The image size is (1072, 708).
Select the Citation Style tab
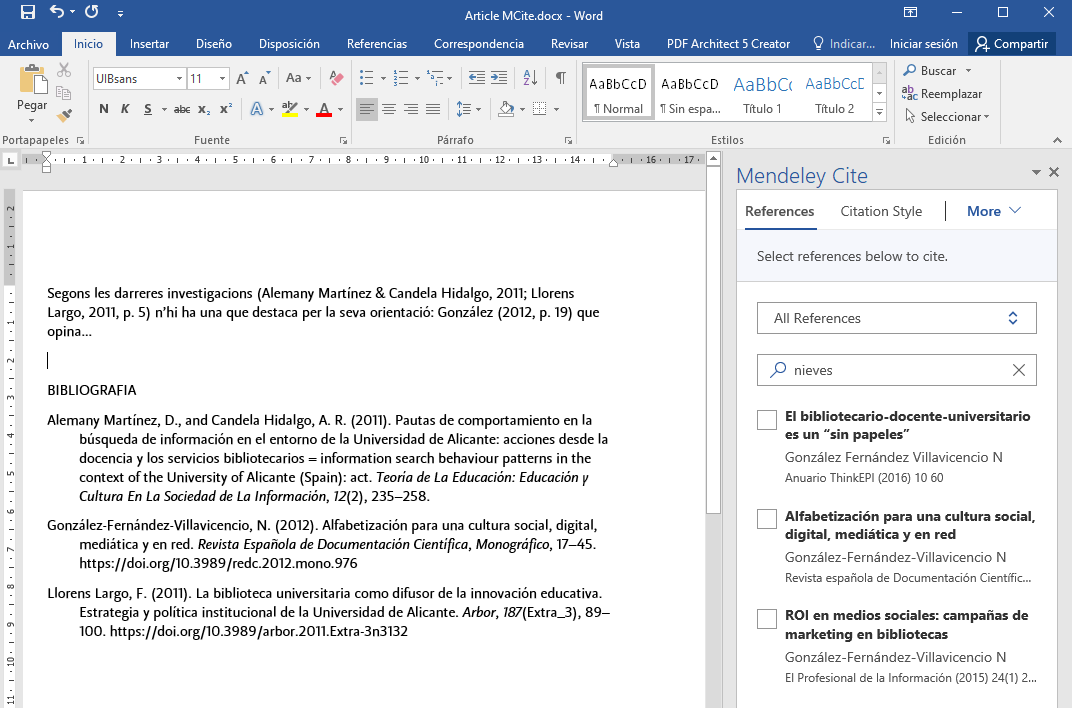881,211
